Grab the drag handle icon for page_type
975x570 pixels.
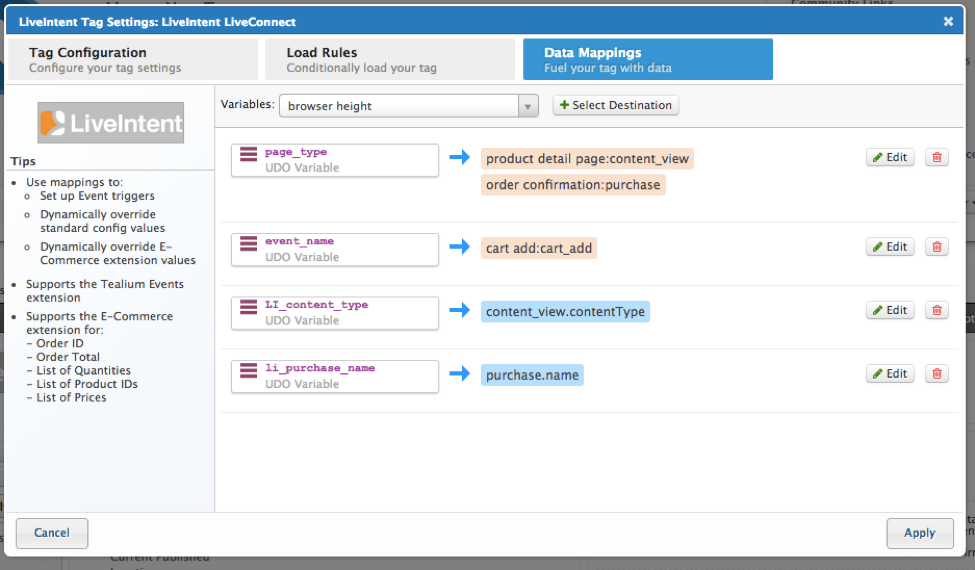[249, 159]
